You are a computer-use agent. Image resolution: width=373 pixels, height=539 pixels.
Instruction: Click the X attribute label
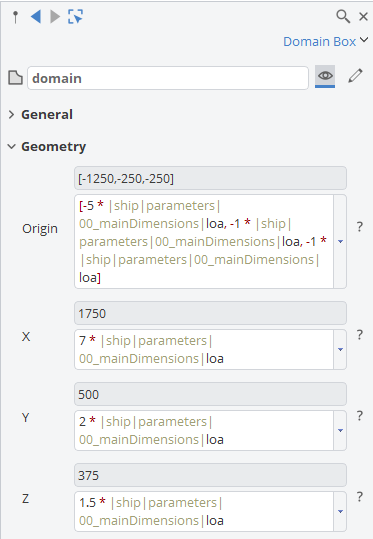tap(26, 337)
